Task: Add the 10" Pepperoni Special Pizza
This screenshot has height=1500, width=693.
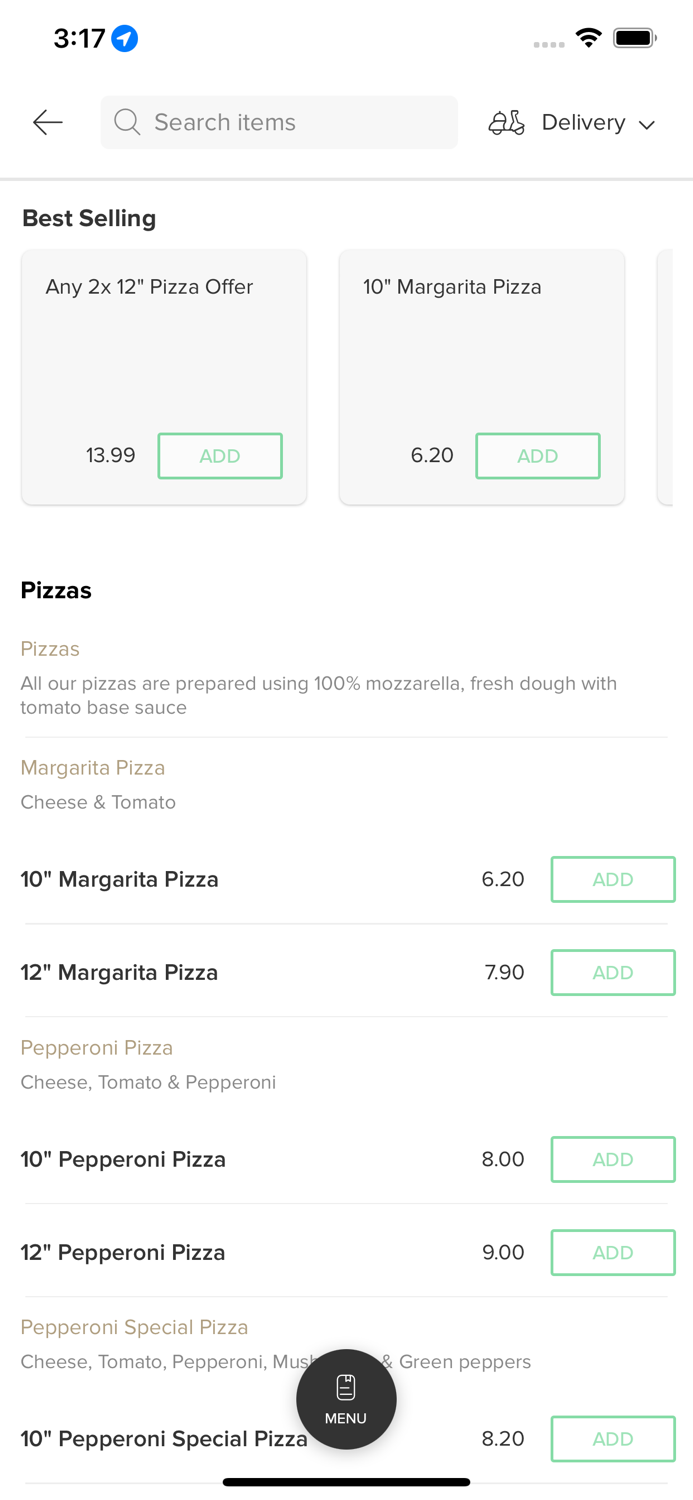Action: (x=612, y=1439)
